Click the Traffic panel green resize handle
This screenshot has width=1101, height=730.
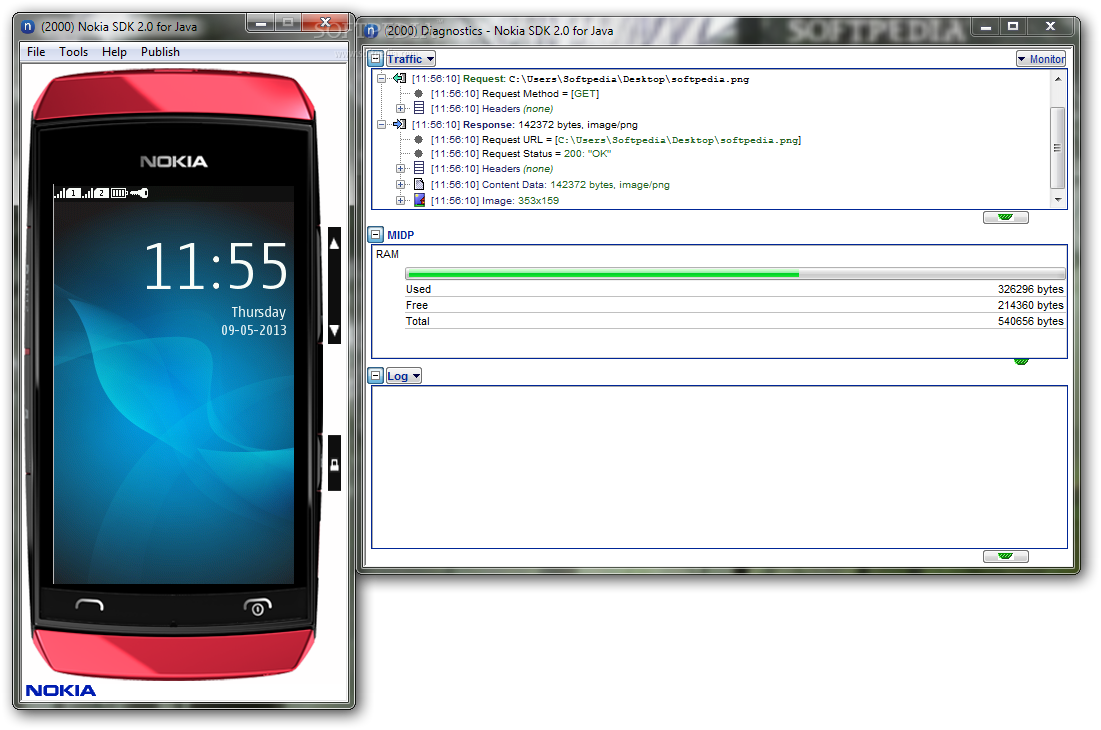[1006, 218]
